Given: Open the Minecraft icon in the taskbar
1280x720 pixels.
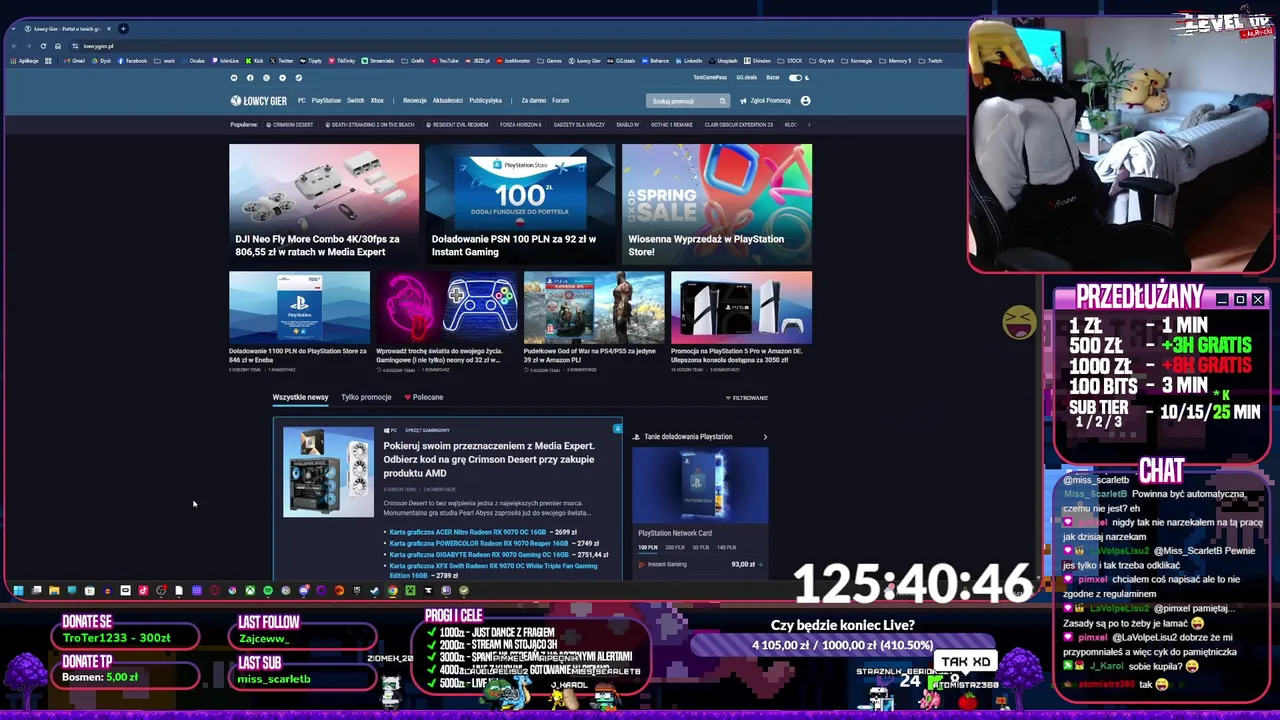Looking at the screenshot, I should [411, 591].
